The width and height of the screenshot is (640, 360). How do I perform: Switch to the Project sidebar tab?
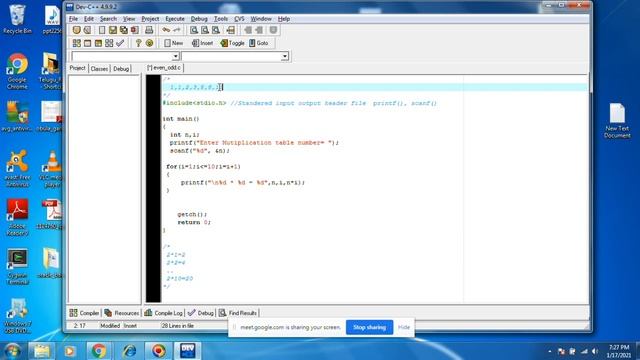[78, 68]
